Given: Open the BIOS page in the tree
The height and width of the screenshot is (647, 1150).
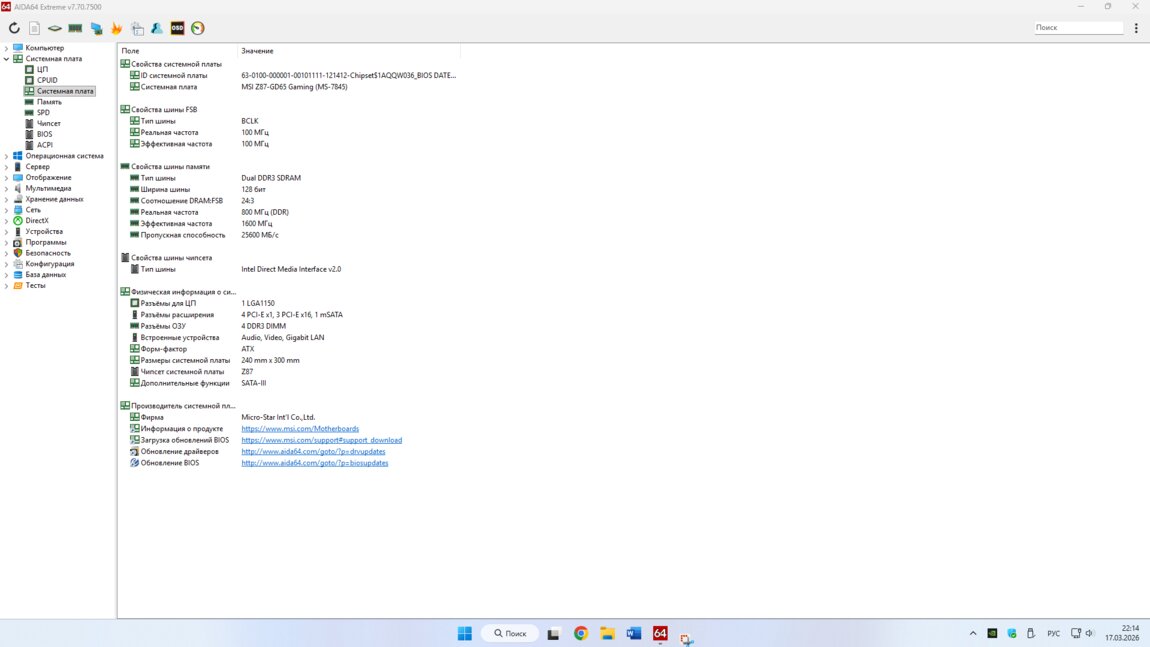Looking at the screenshot, I should click(x=44, y=134).
